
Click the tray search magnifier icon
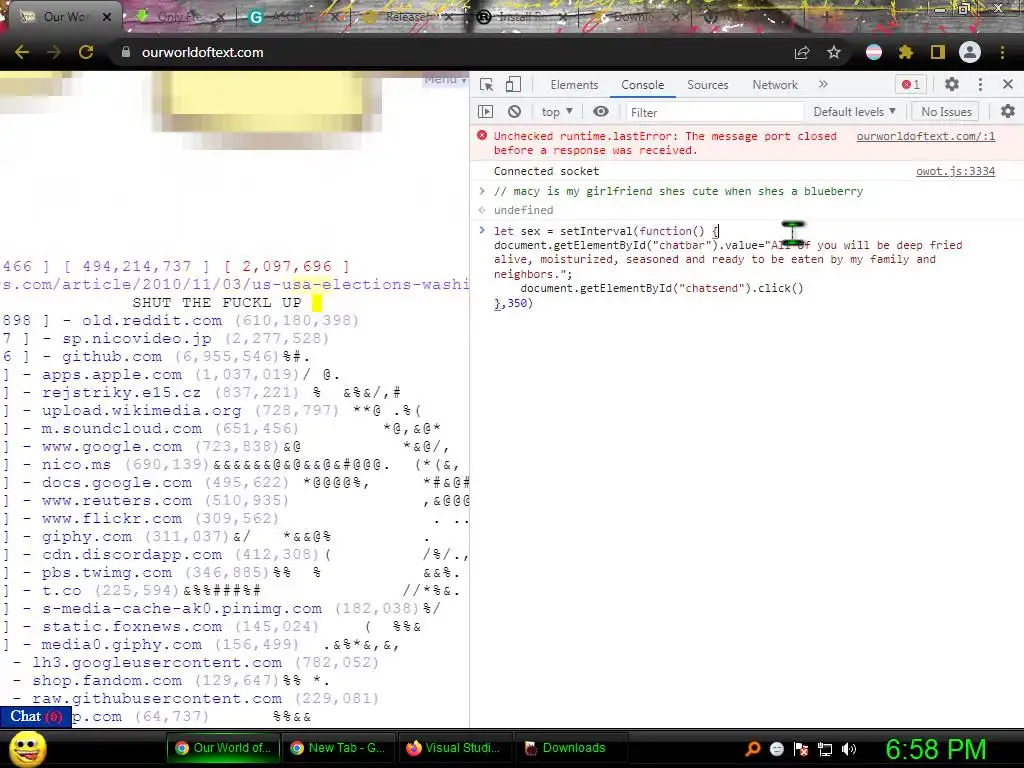point(753,749)
